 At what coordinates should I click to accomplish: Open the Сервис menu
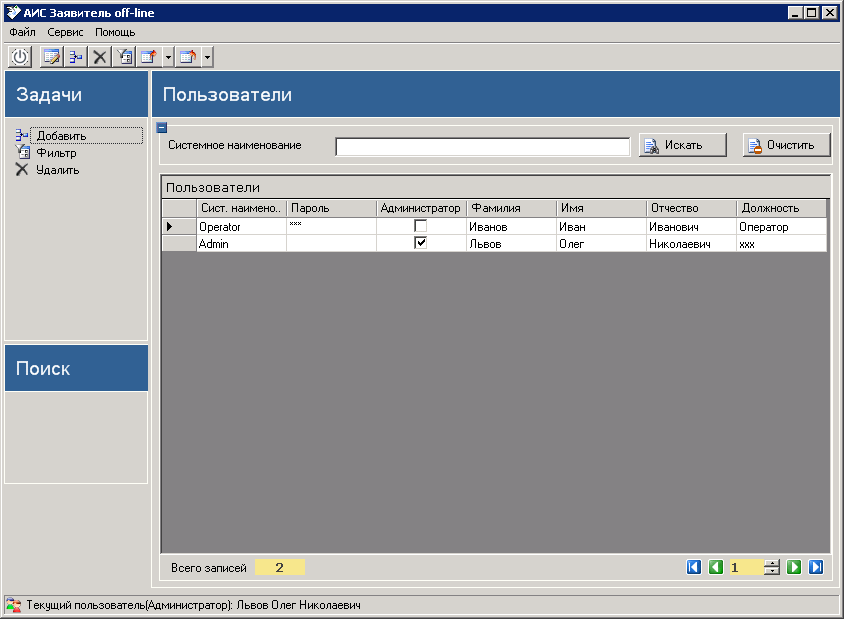coord(65,32)
